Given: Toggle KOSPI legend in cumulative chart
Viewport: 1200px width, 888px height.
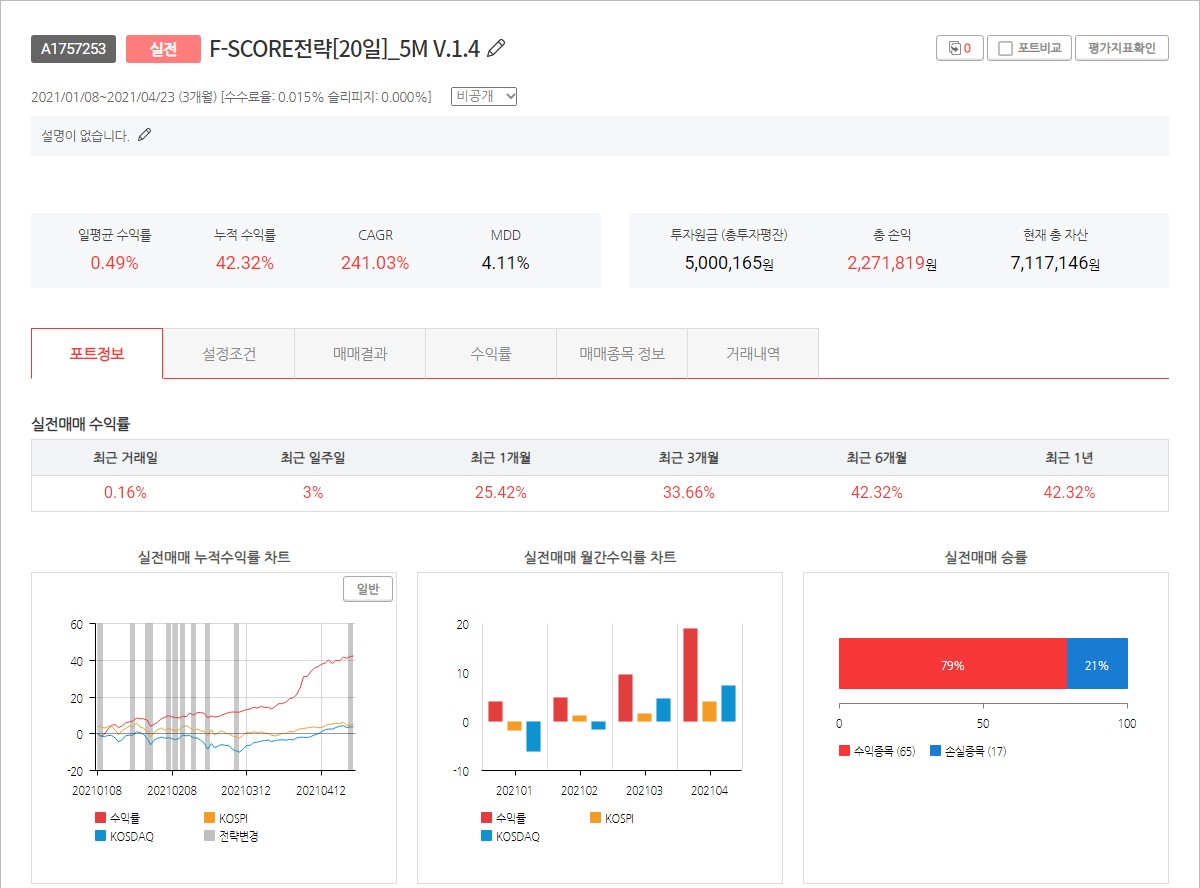Looking at the screenshot, I should [226, 818].
